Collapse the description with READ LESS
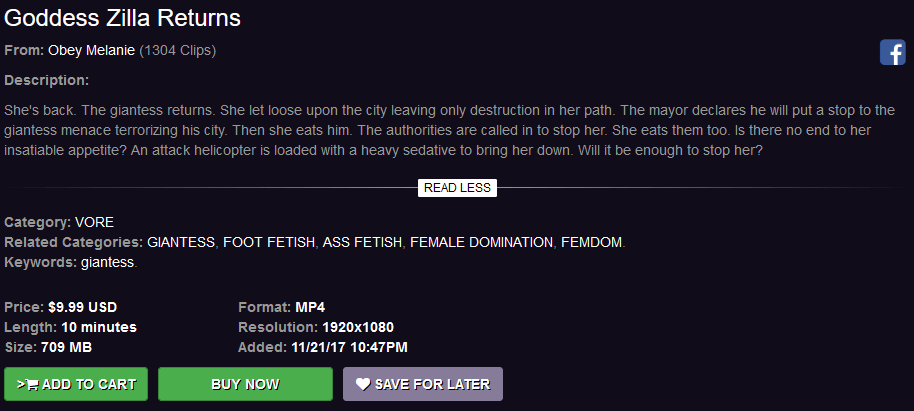 tap(457, 188)
